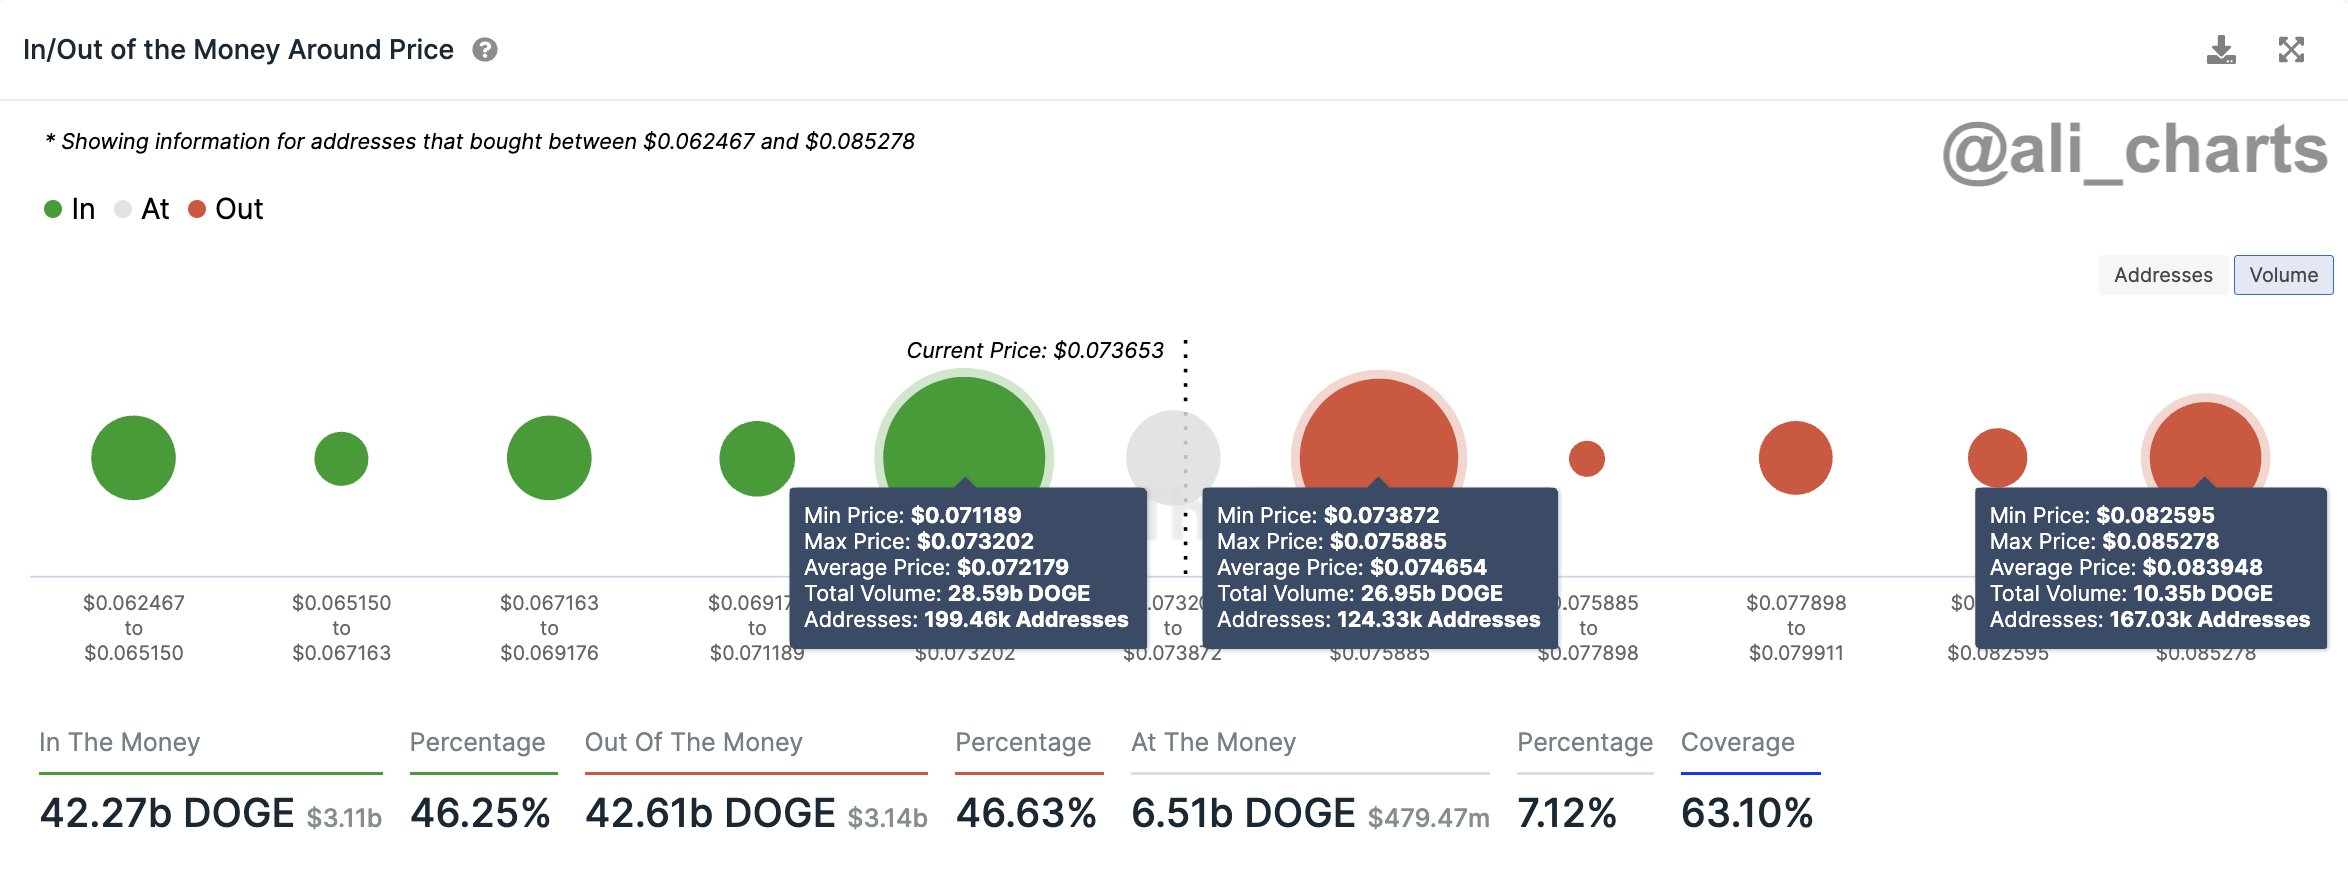Toggle the gray At legend item
This screenshot has height=880, width=2348.
tap(141, 209)
